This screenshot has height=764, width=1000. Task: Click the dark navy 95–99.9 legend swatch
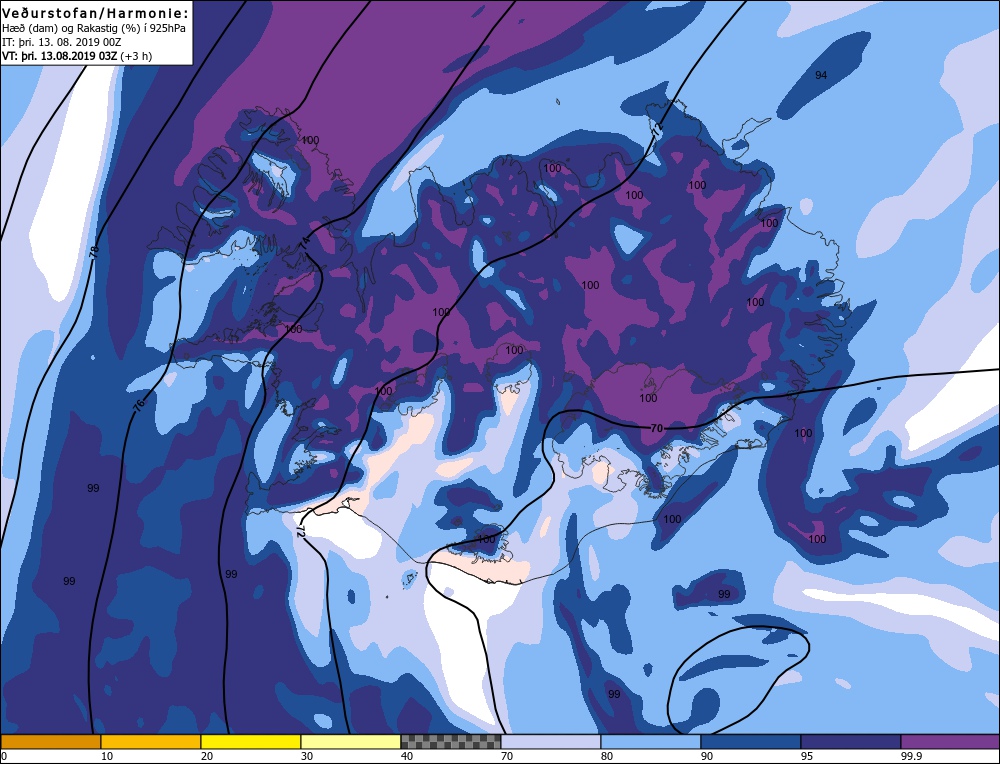(x=851, y=742)
